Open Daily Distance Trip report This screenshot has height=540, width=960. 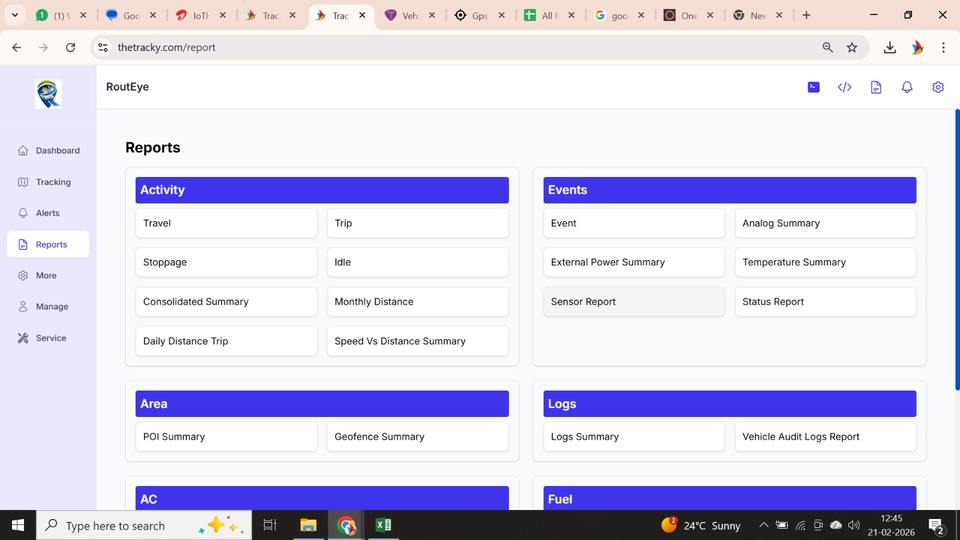226,341
